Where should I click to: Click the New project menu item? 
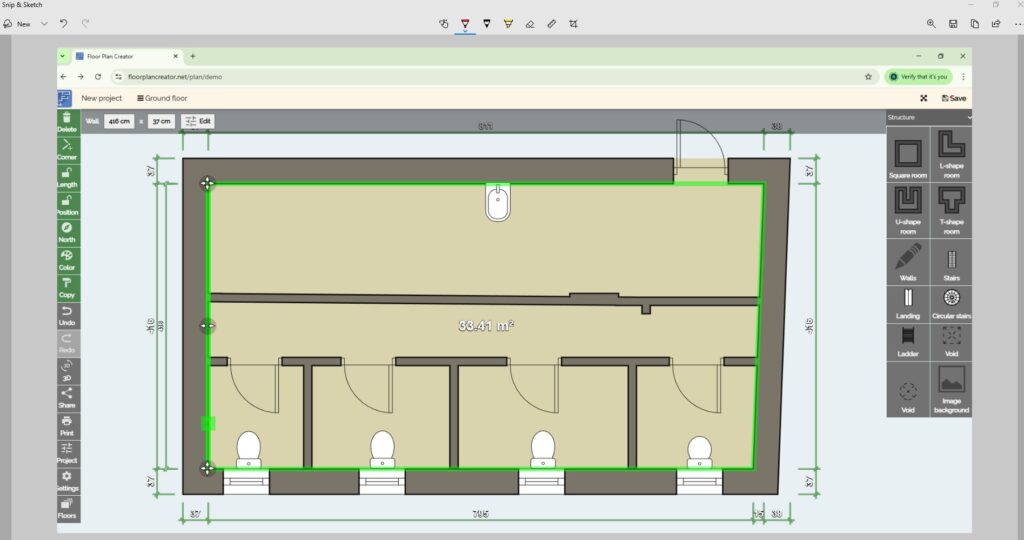coord(102,98)
